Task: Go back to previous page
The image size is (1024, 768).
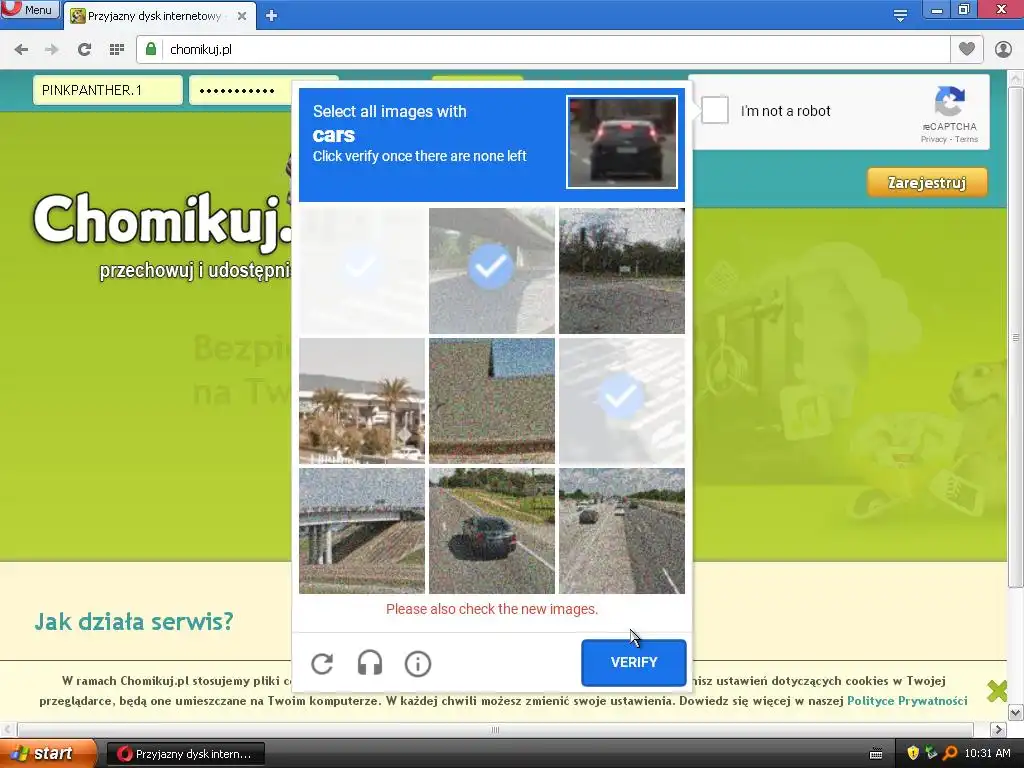Action: coord(21,50)
